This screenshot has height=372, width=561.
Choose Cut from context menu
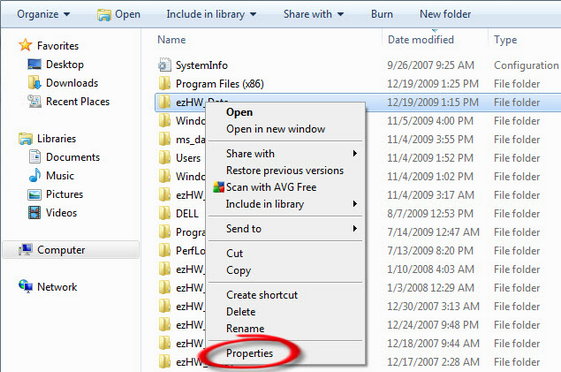tap(234, 253)
